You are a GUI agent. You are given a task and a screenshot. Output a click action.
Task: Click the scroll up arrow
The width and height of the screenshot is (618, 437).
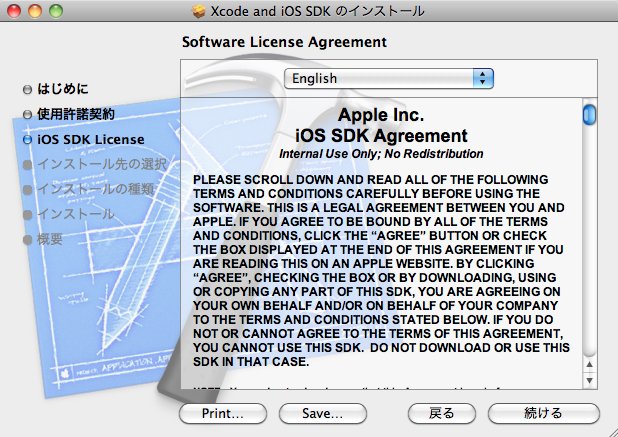589,364
